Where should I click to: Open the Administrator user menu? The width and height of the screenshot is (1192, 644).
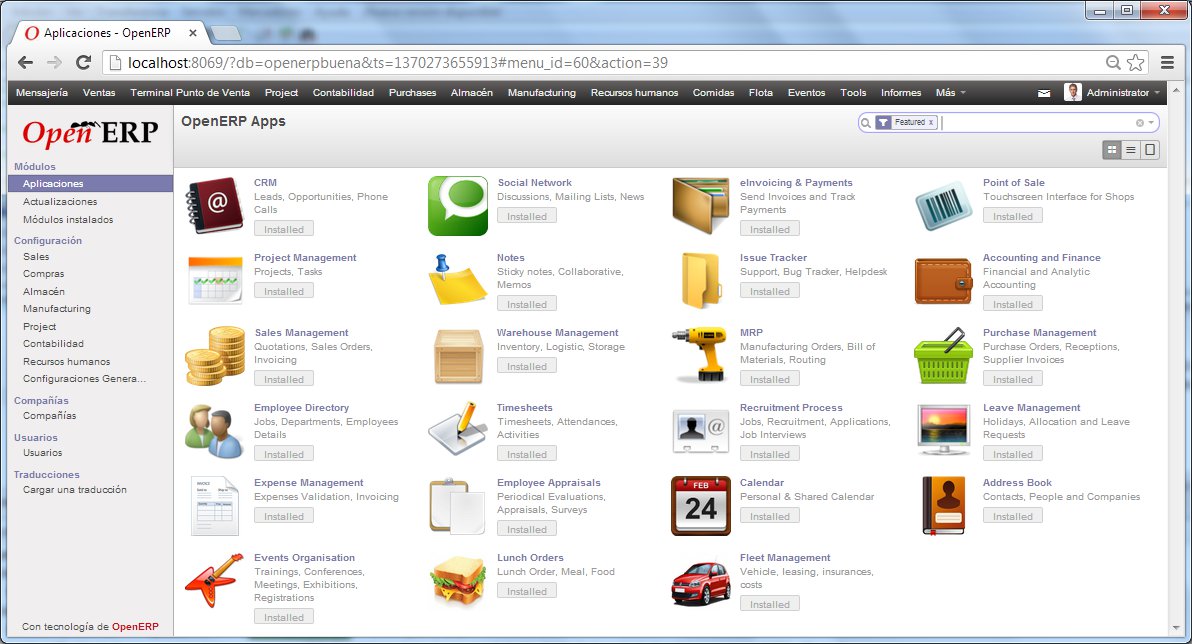coord(1112,93)
